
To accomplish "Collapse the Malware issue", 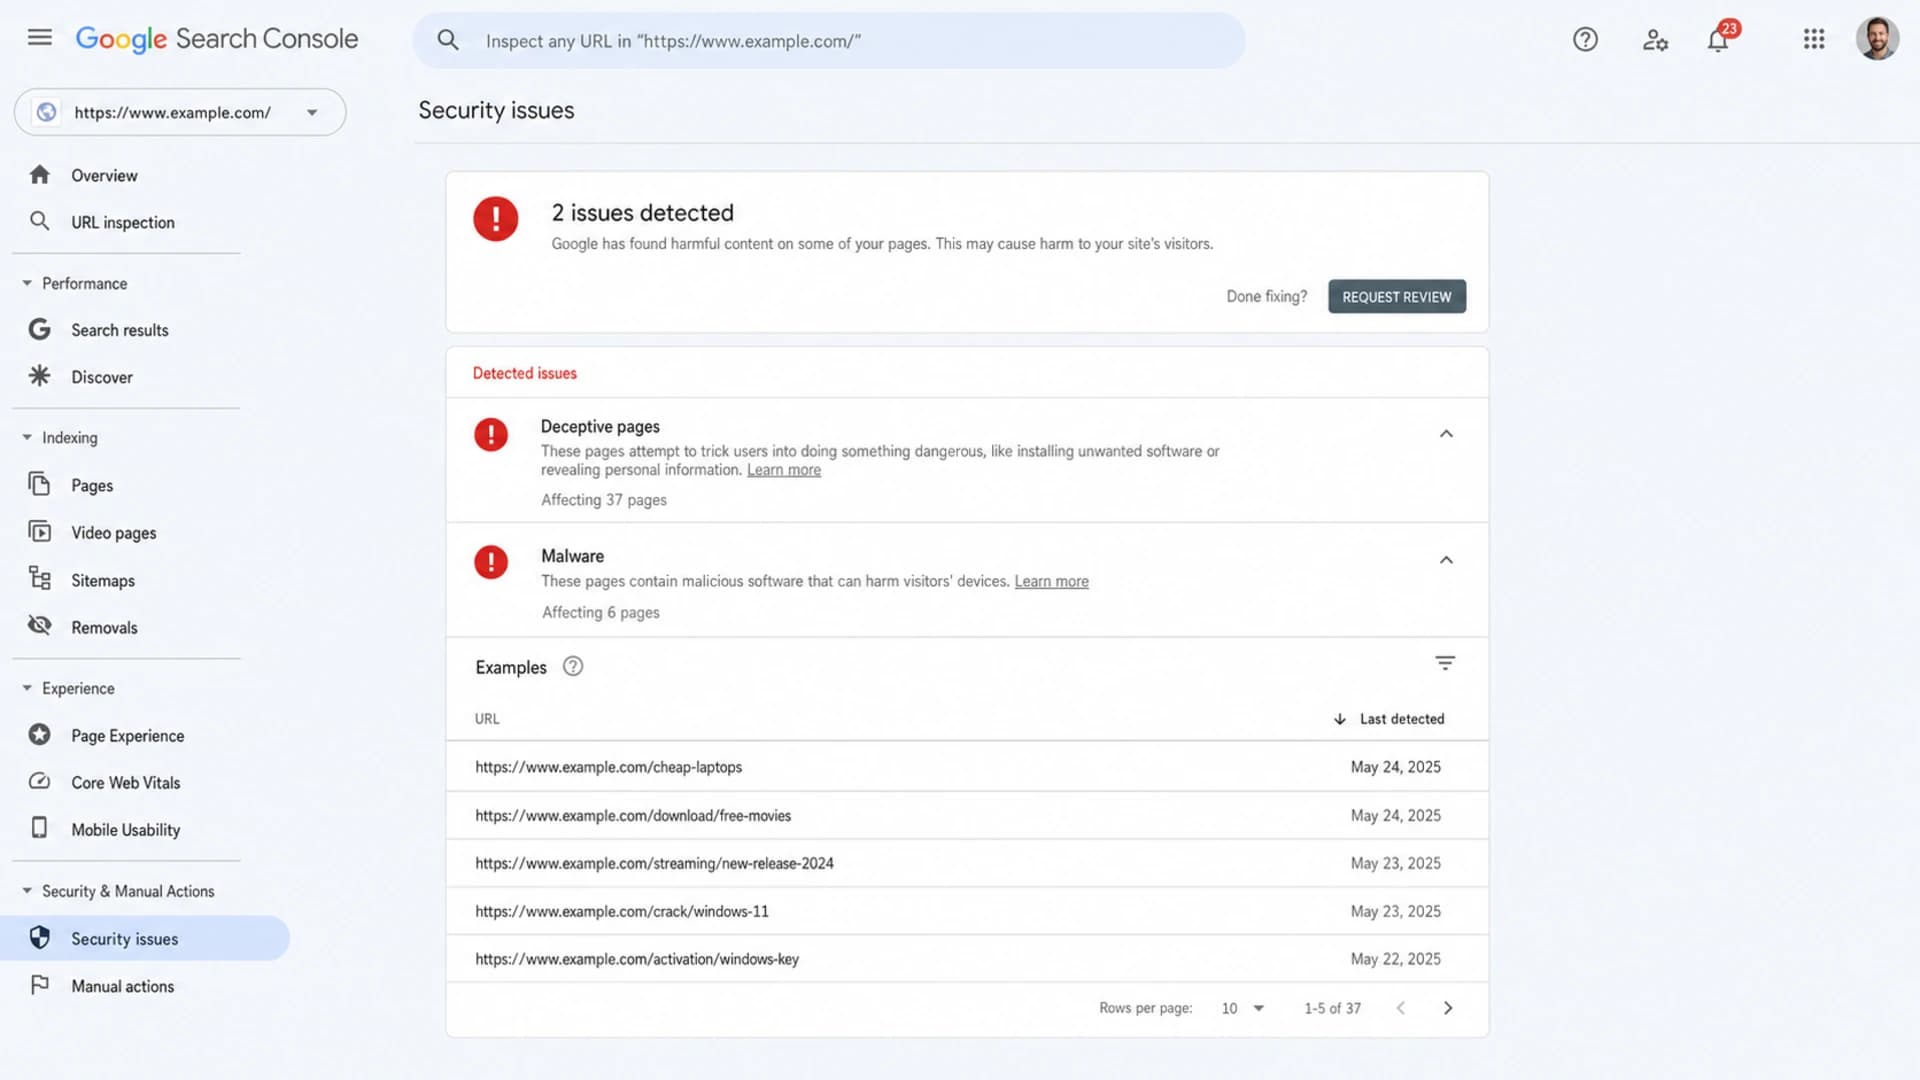I will (x=1446, y=560).
